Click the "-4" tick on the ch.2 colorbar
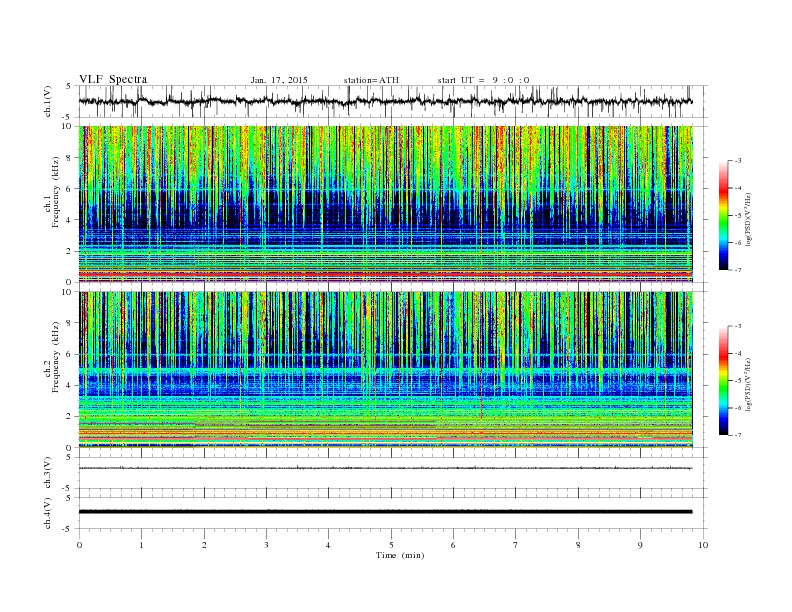Viewport: 792px width, 612px height. tap(738, 353)
